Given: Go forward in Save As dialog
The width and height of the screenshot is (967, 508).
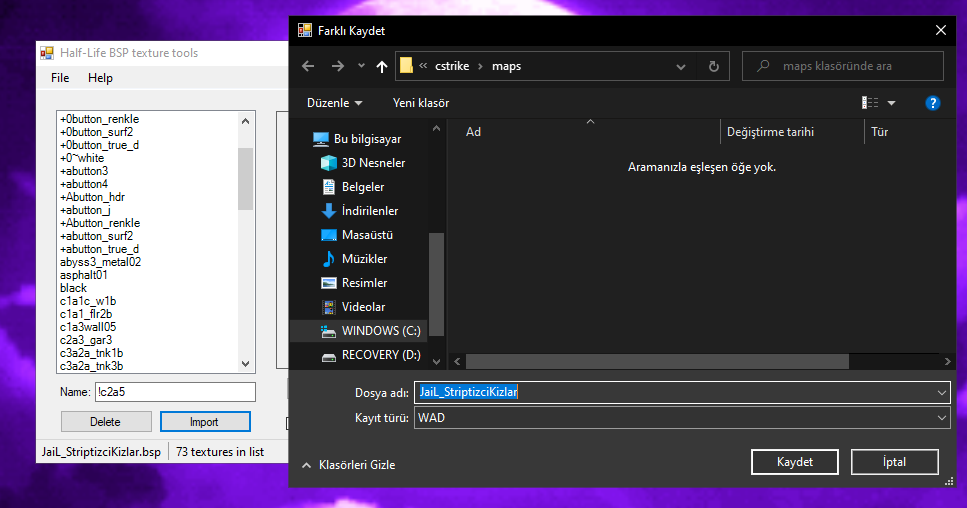Looking at the screenshot, I should [x=337, y=66].
